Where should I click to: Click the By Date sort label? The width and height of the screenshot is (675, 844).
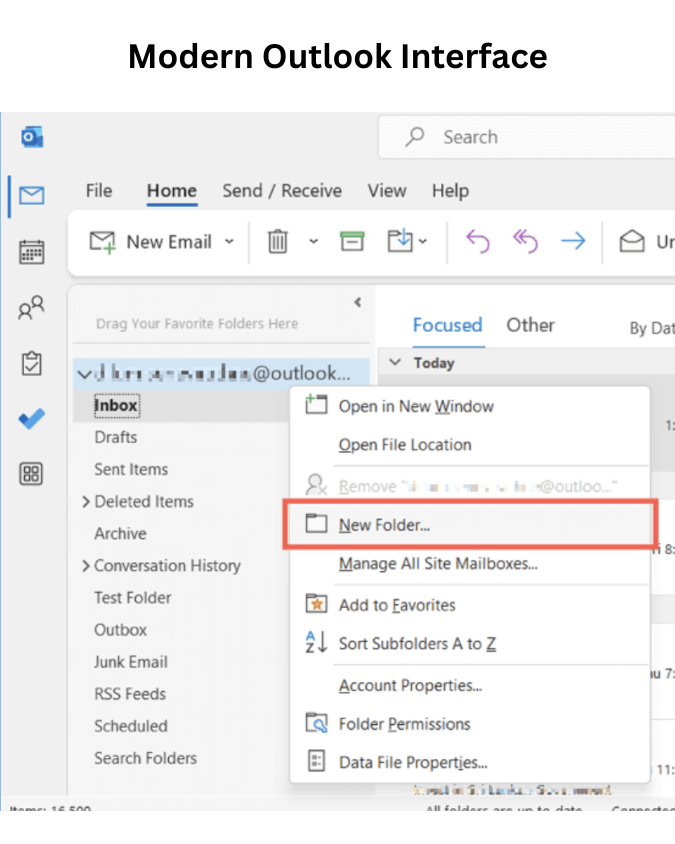click(652, 328)
